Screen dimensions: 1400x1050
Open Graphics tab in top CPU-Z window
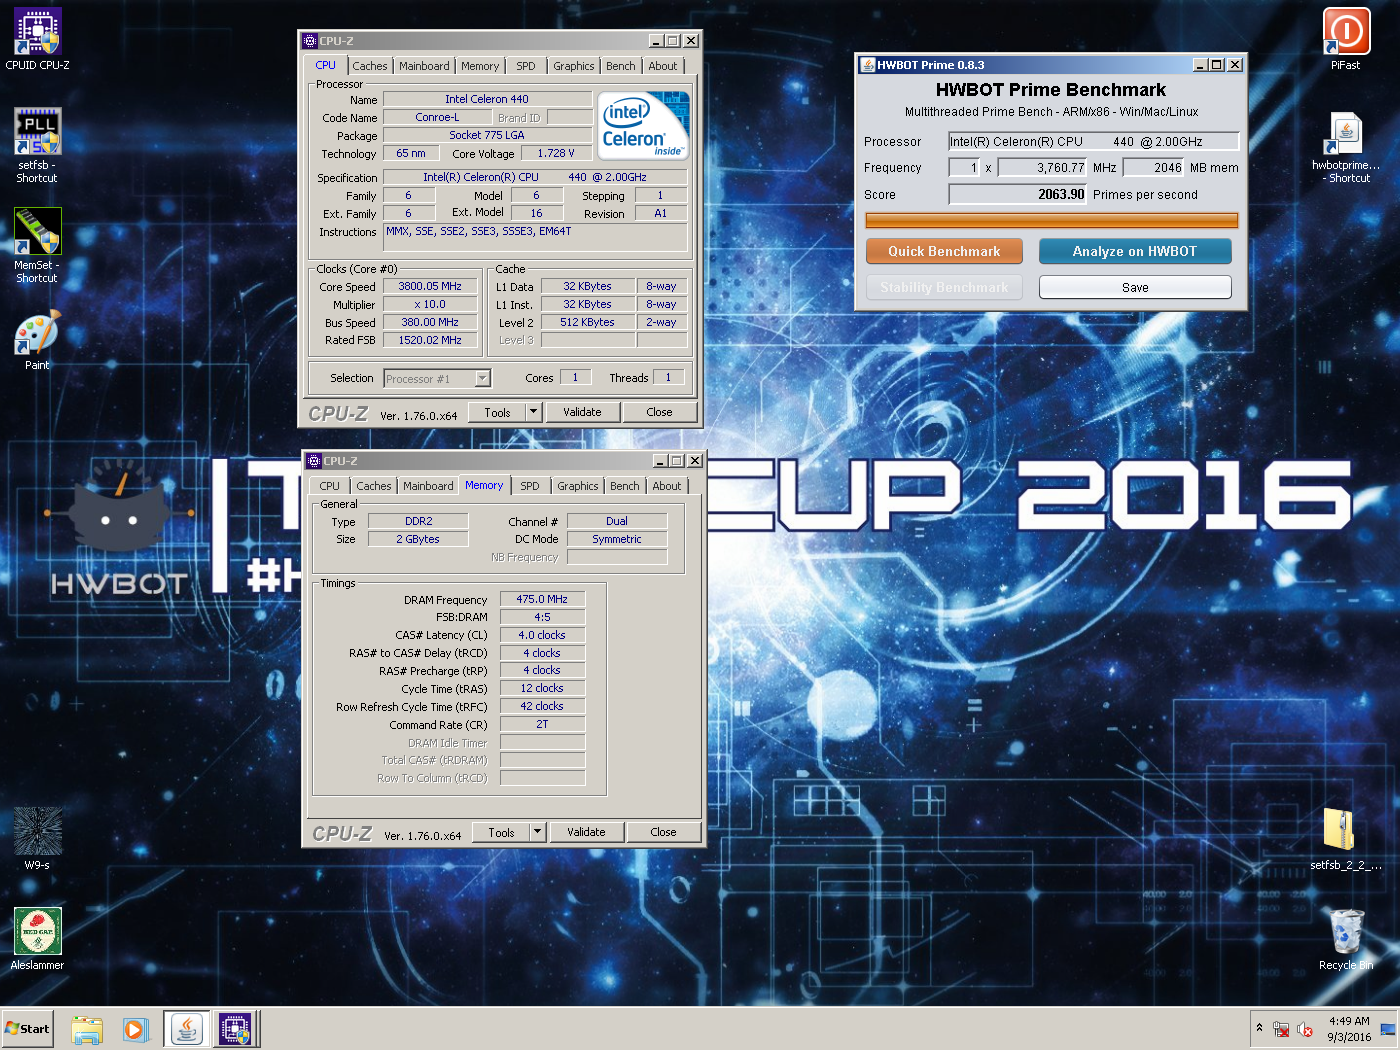(574, 66)
